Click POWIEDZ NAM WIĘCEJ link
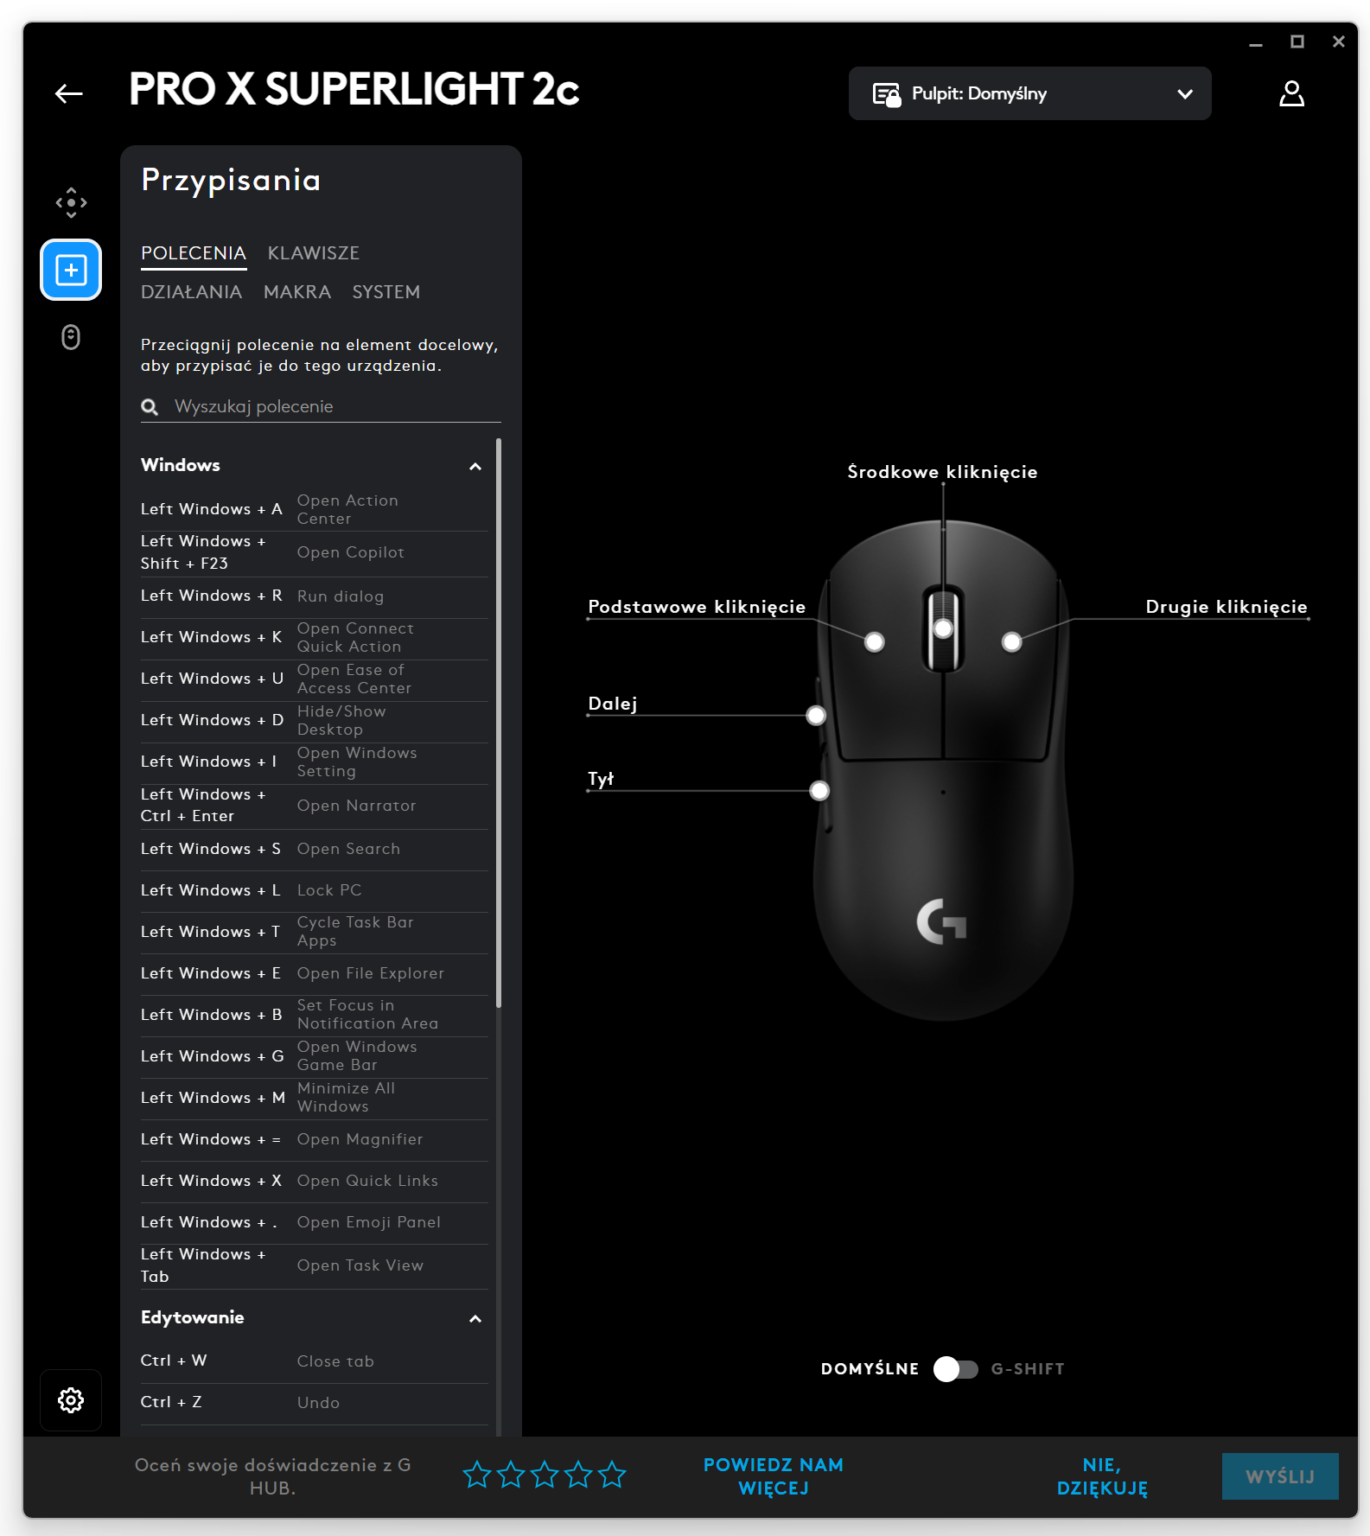The image size is (1370, 1536). tap(773, 1476)
